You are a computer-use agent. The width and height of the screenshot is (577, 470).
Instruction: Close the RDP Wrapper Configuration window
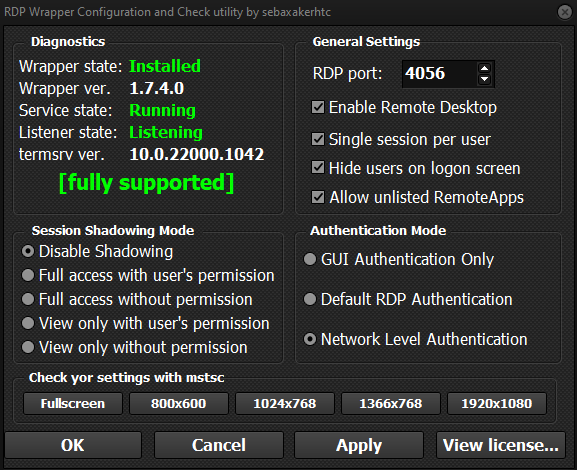coord(564,12)
